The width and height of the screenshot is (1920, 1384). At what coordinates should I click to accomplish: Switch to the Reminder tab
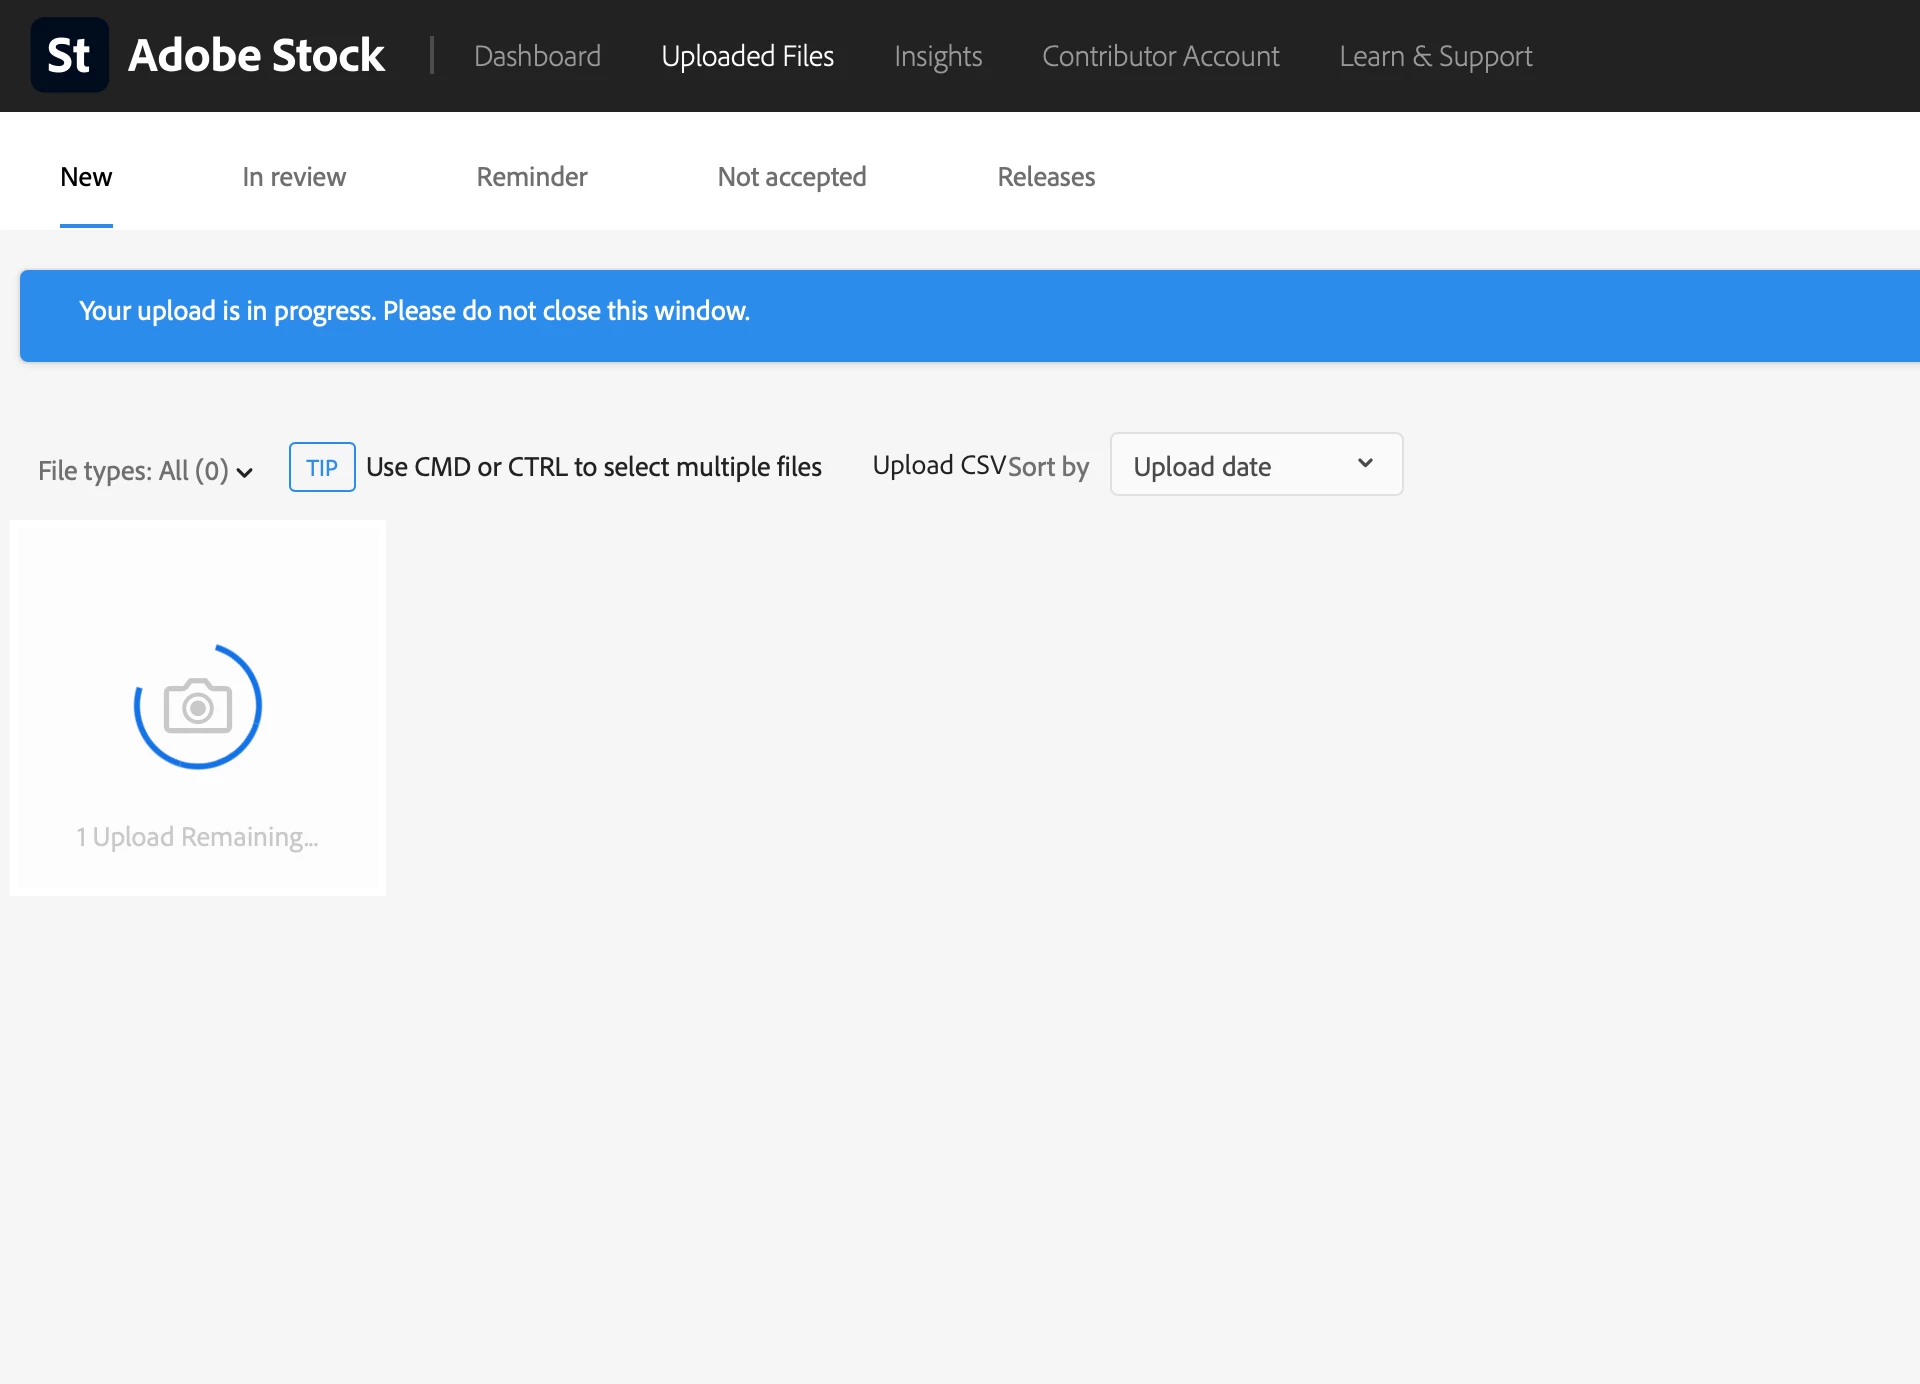click(x=532, y=177)
